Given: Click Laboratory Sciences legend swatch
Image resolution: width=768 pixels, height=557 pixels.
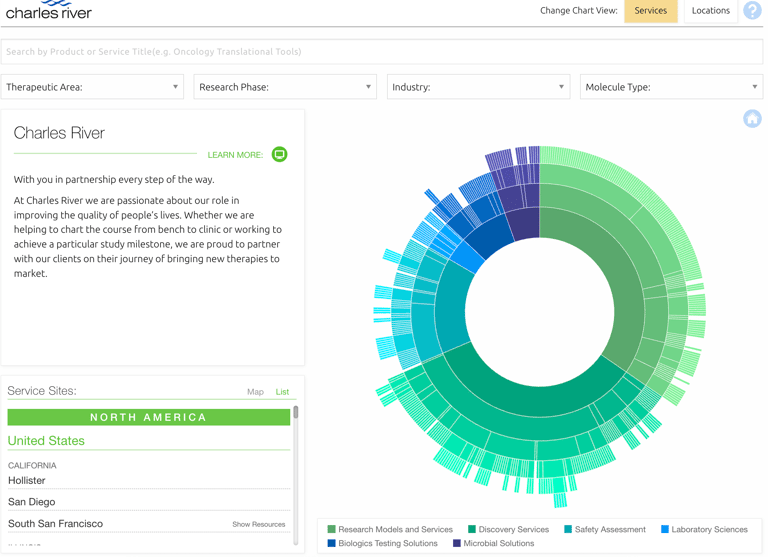Looking at the screenshot, I should tap(665, 529).
